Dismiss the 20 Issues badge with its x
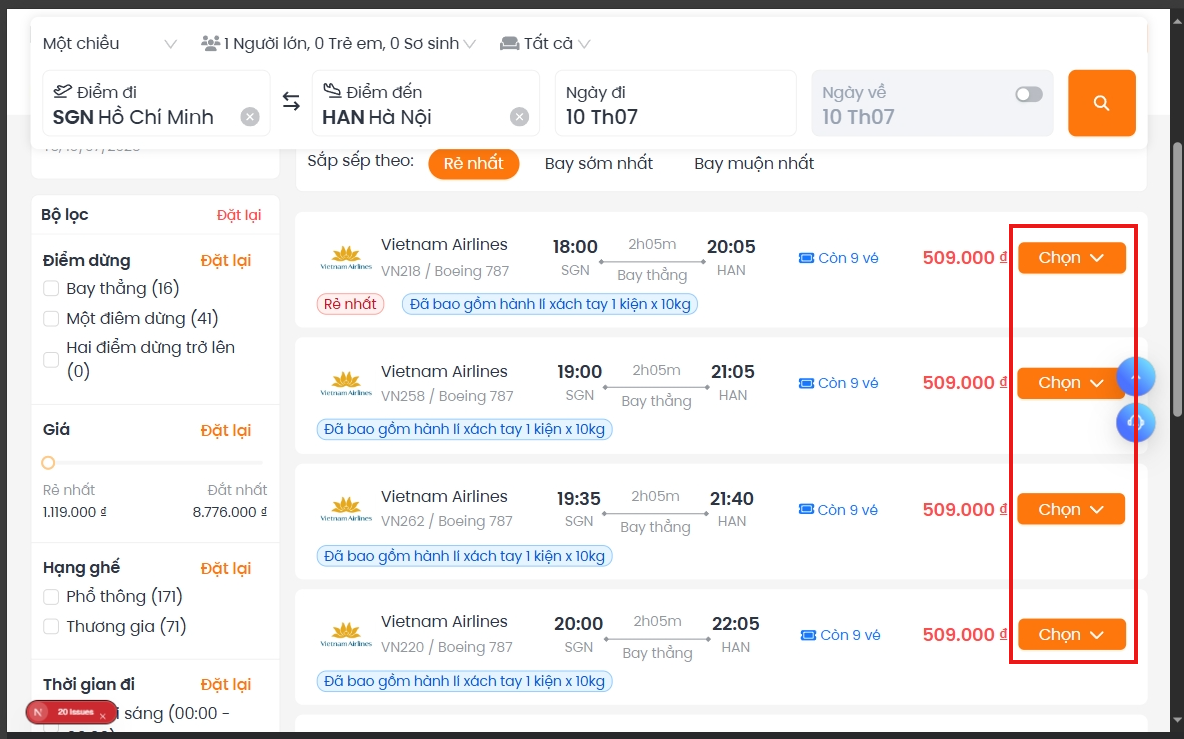1184x739 pixels. (x=103, y=716)
